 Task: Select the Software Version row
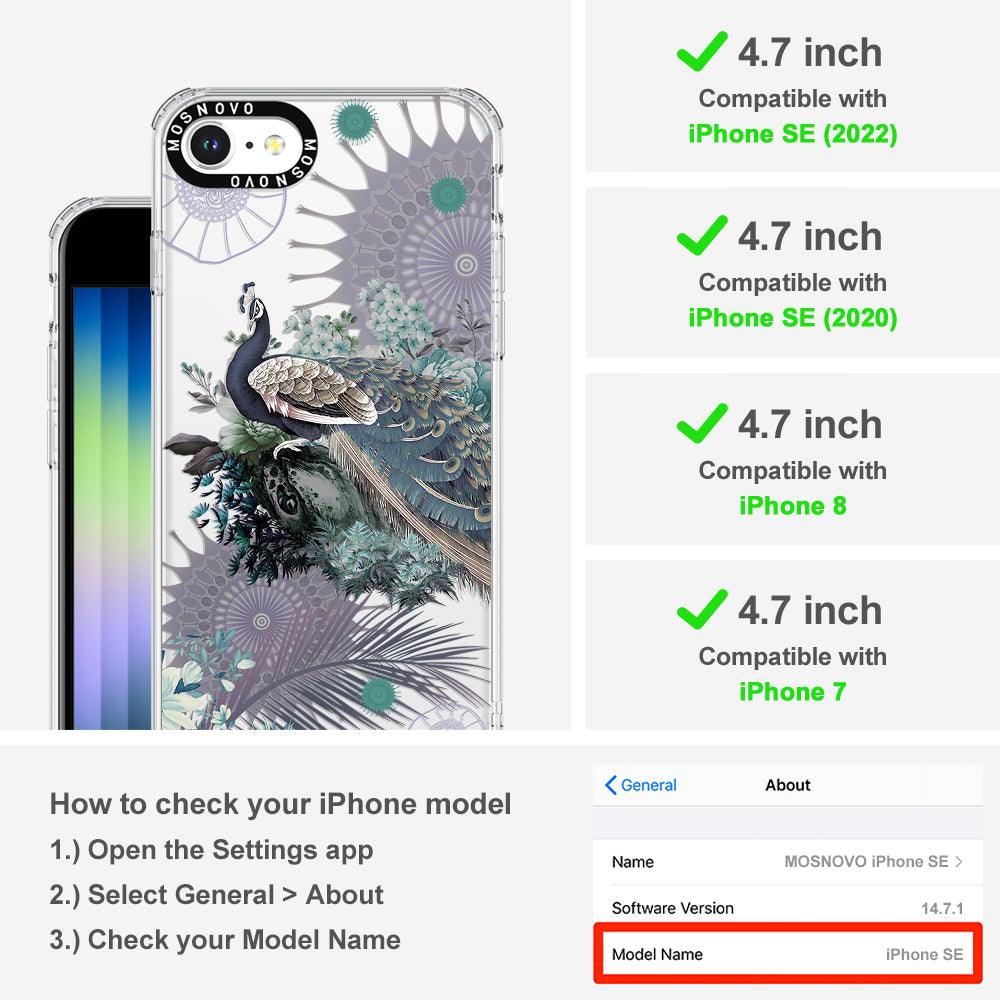(x=787, y=908)
